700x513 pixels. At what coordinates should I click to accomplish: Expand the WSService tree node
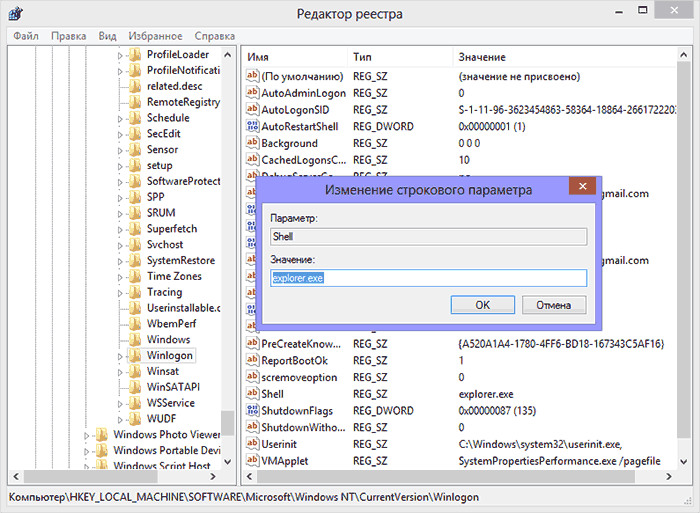point(120,404)
